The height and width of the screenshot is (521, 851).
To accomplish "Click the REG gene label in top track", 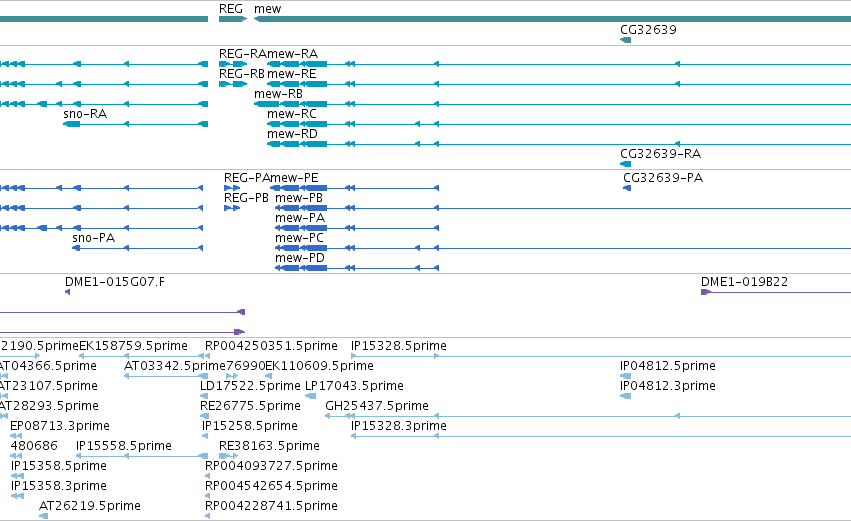I will tap(231, 9).
